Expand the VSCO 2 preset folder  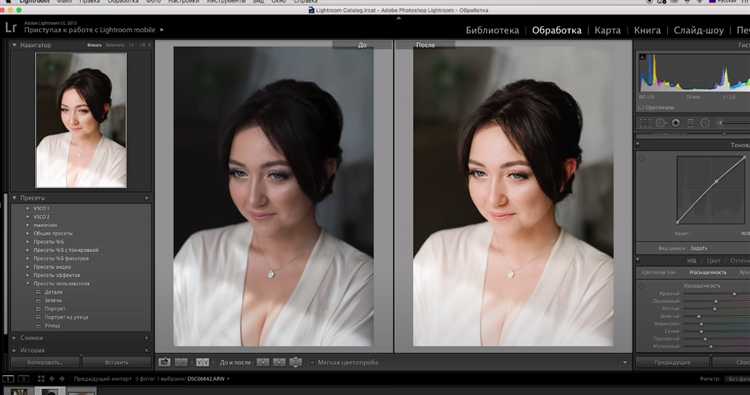click(x=28, y=217)
